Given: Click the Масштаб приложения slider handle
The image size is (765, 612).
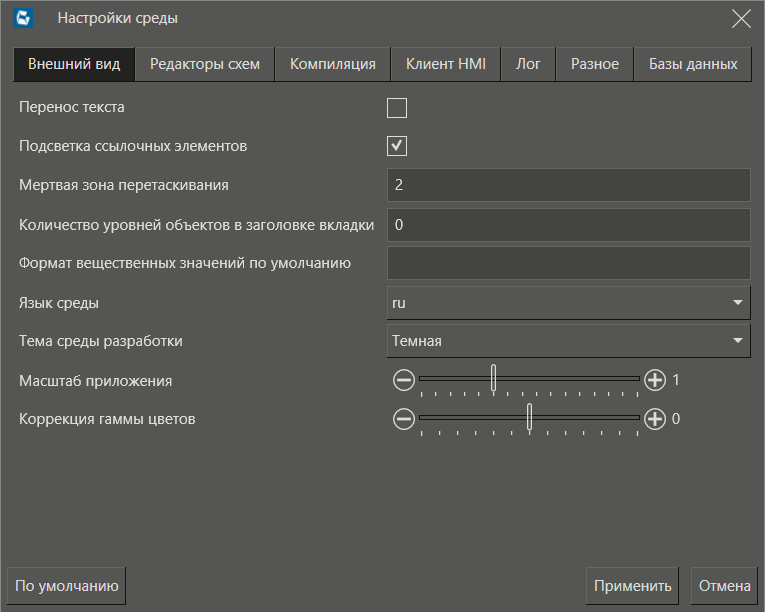Looking at the screenshot, I should 493,379.
